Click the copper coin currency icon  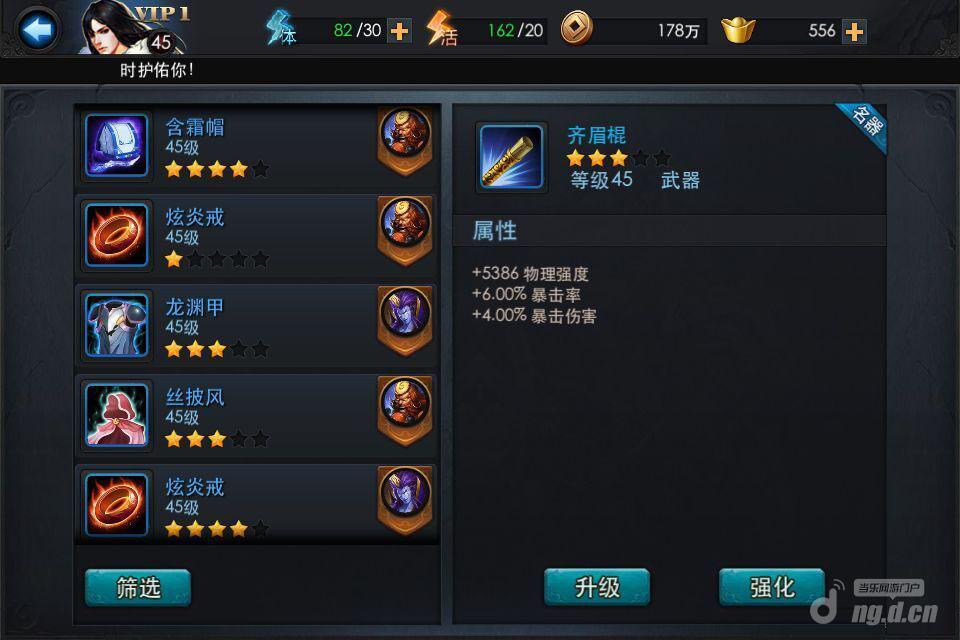pyautogui.click(x=577, y=29)
